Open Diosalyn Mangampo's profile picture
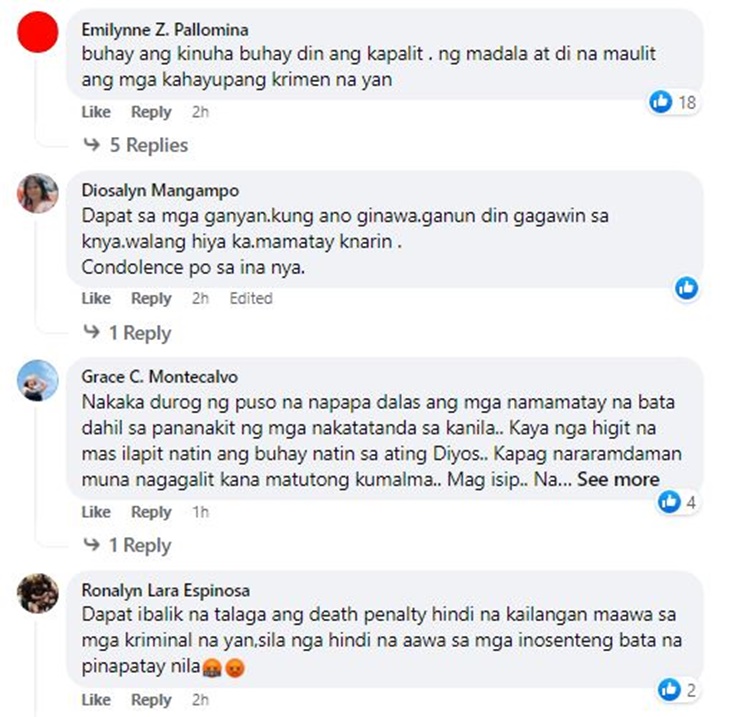Viewport: 750px width, 717px height. pos(38,193)
